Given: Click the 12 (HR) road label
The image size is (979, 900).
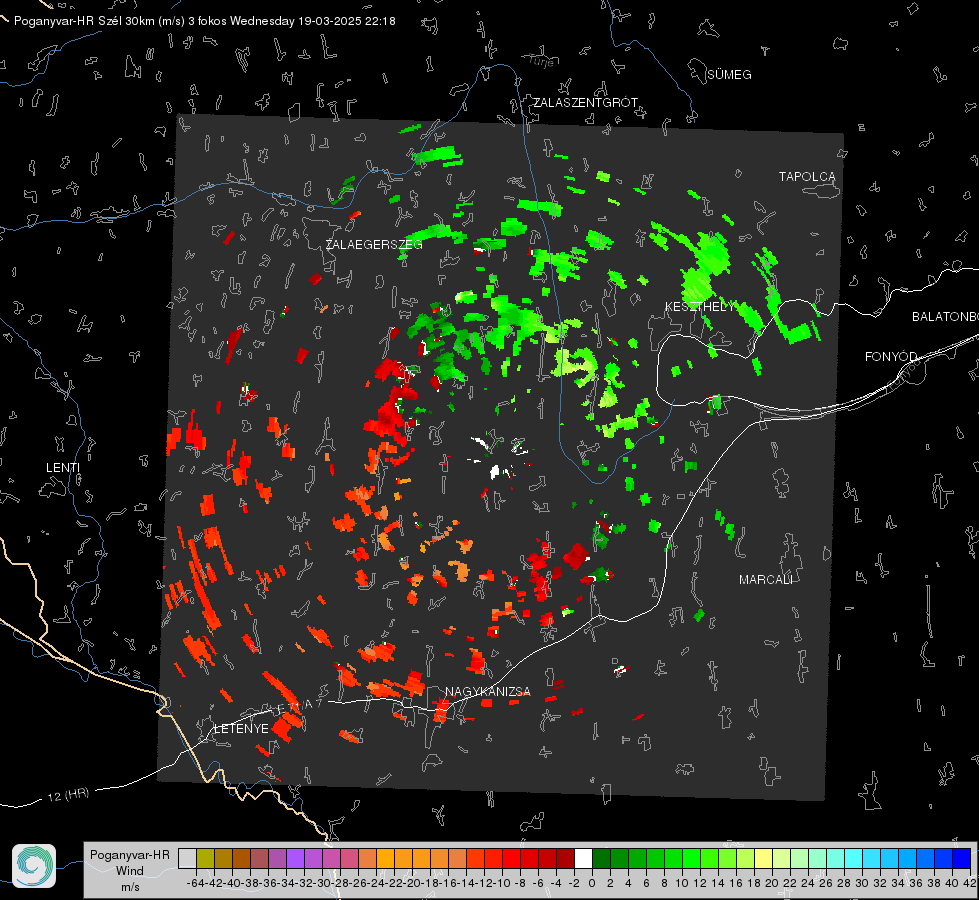Looking at the screenshot, I should pyautogui.click(x=68, y=795).
